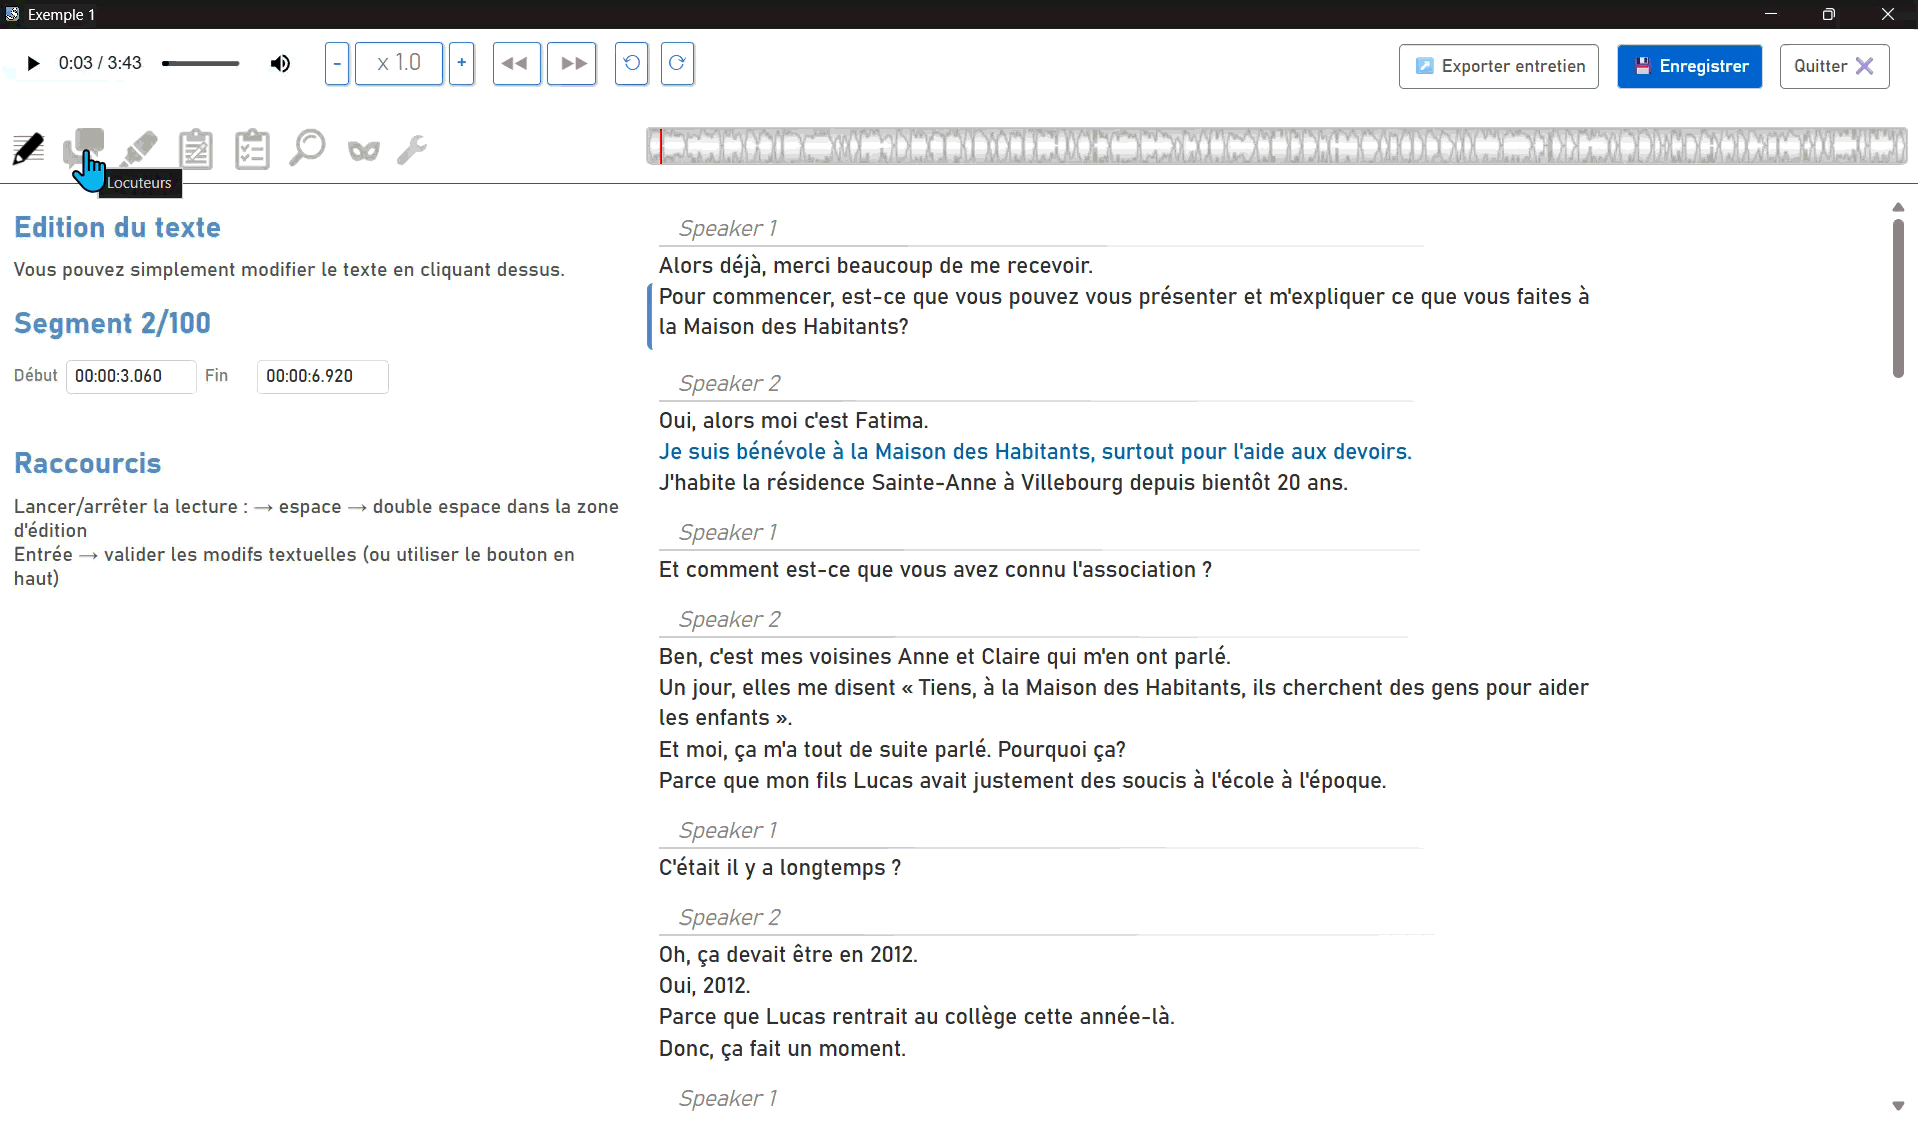Open the magnifier search tool
Image resolution: width=1918 pixels, height=1138 pixels.
(307, 148)
